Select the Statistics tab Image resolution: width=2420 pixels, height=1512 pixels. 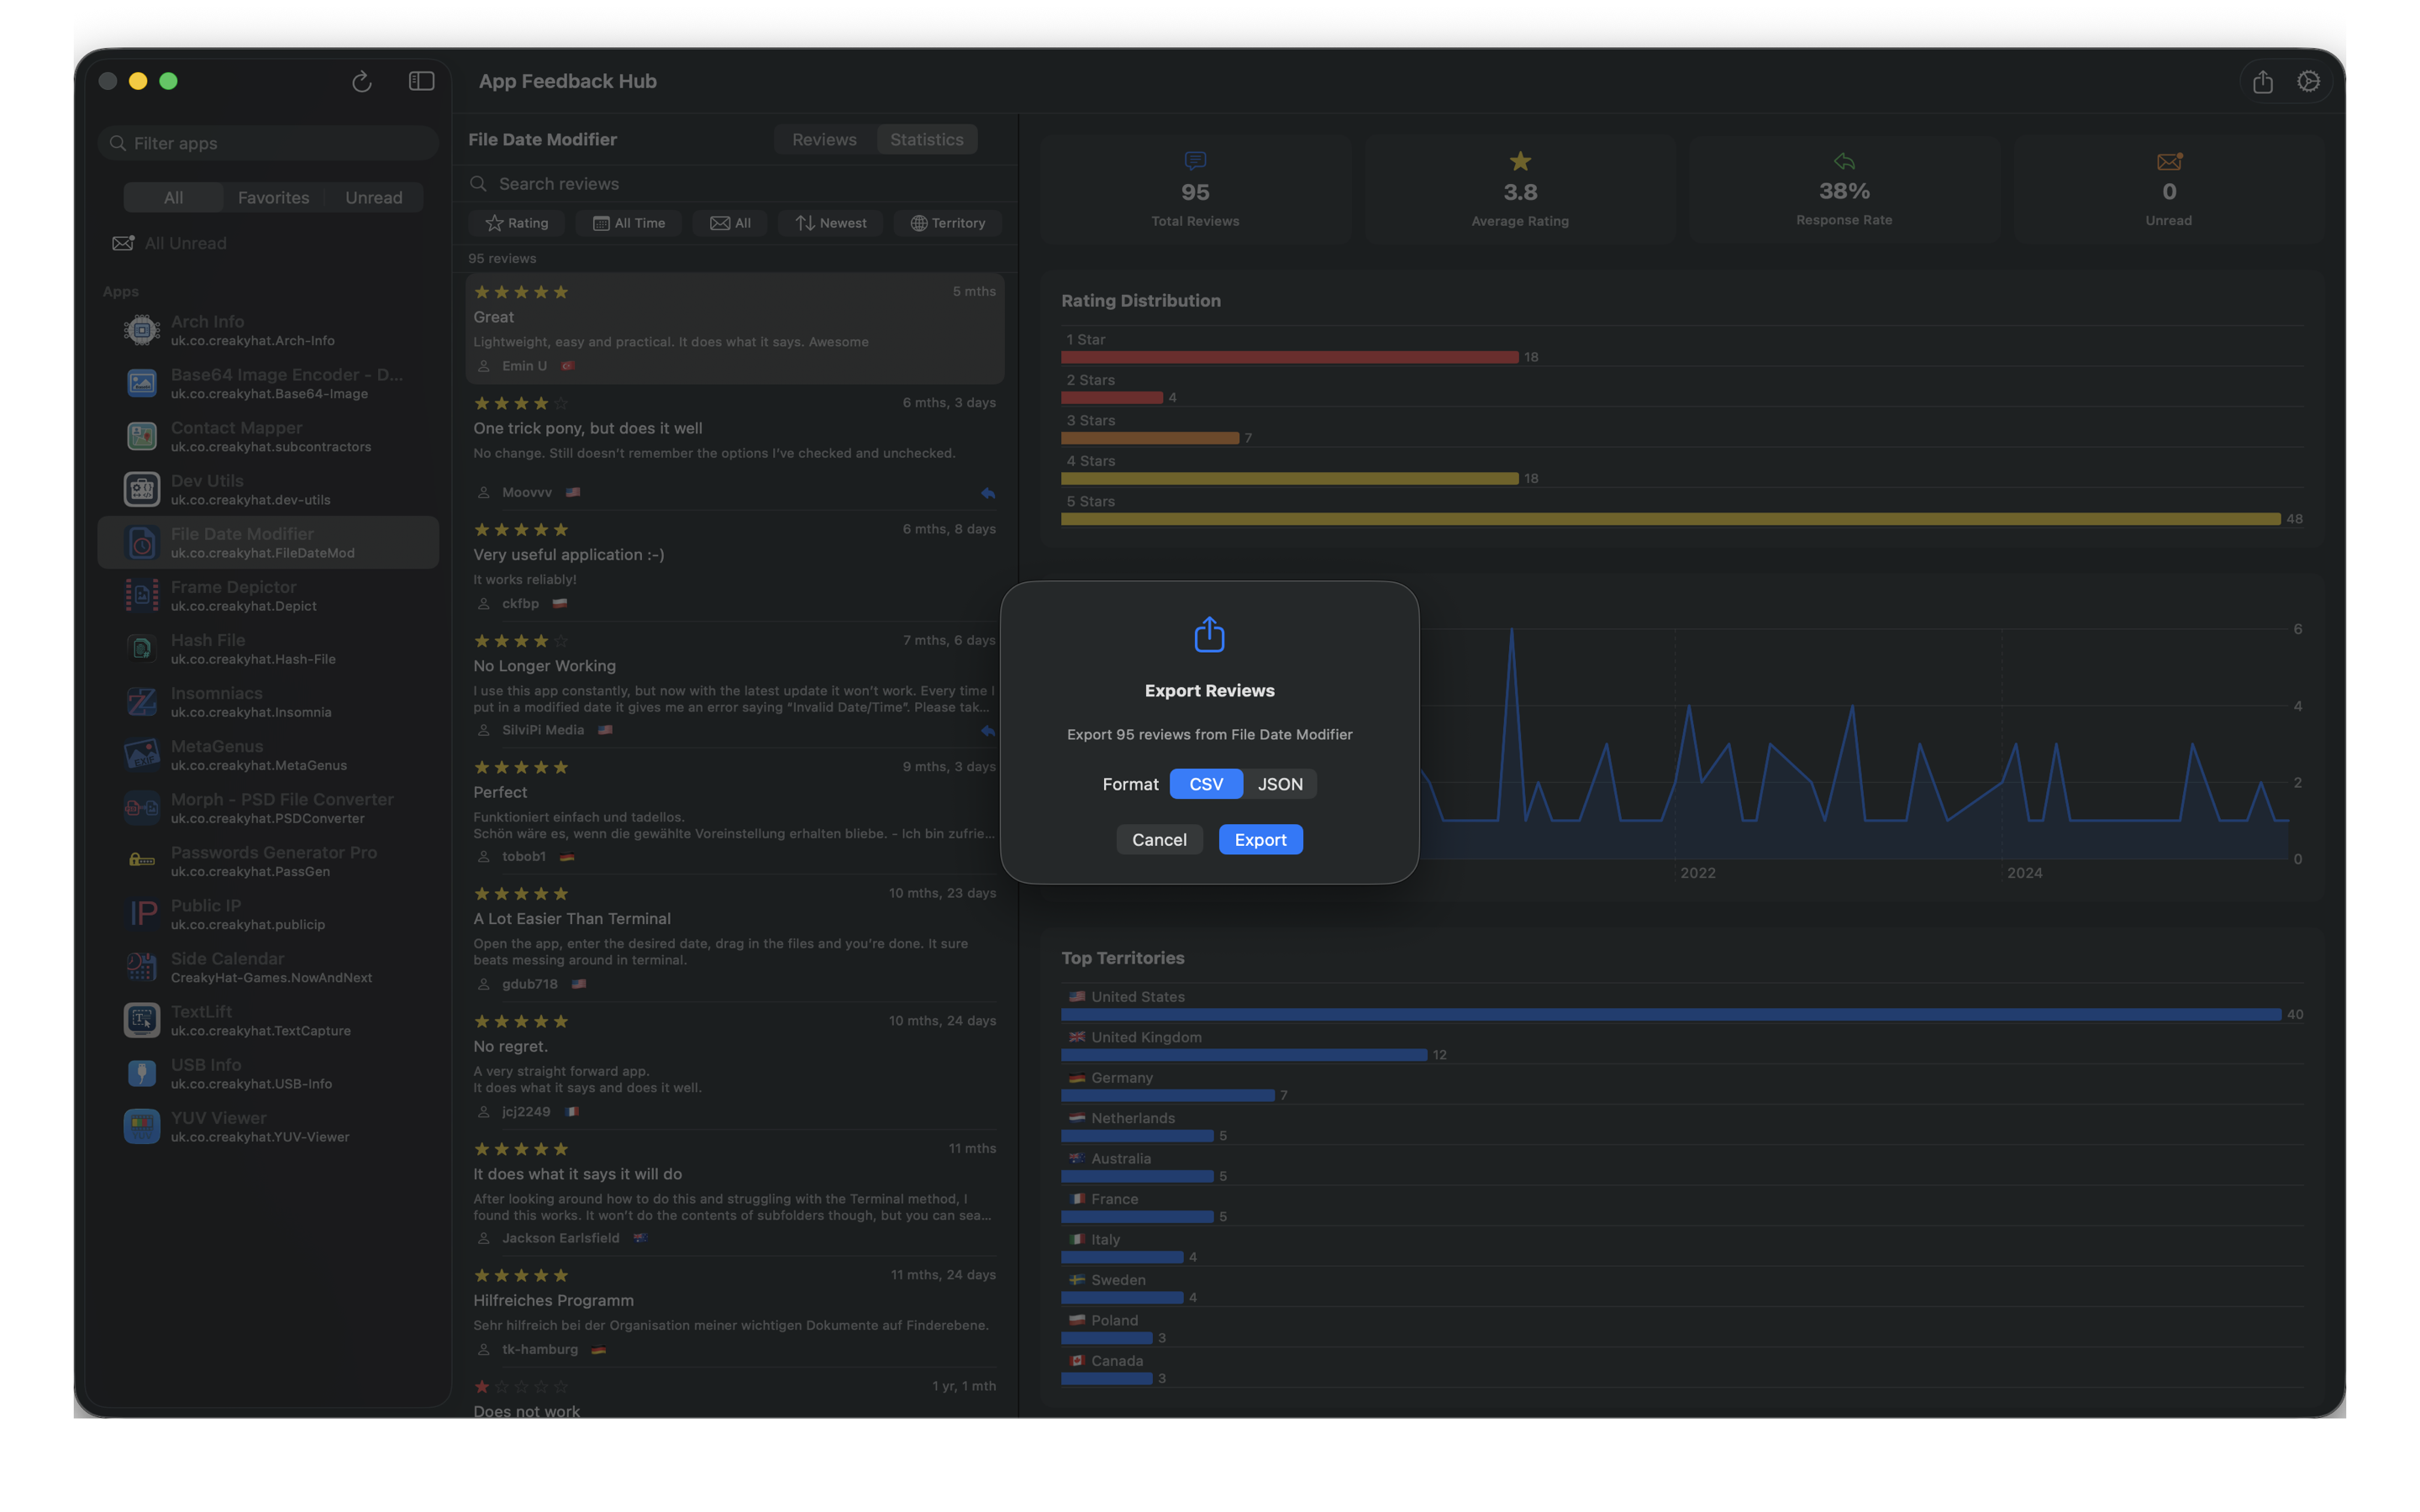pos(926,139)
